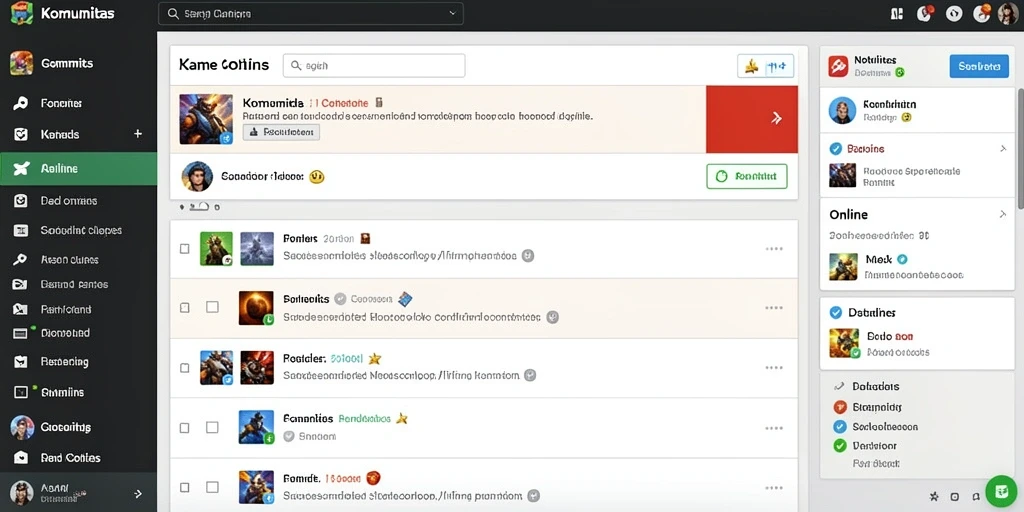Click the plus icon beside Kaneds in sidebar
This screenshot has width=1024, height=512.
tap(138, 134)
